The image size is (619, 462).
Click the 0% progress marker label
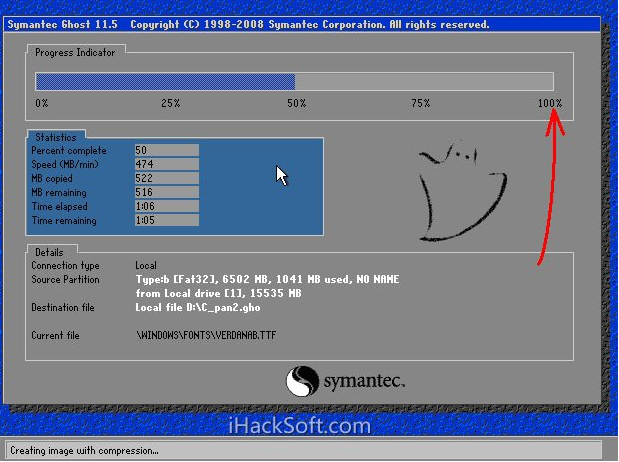point(42,104)
